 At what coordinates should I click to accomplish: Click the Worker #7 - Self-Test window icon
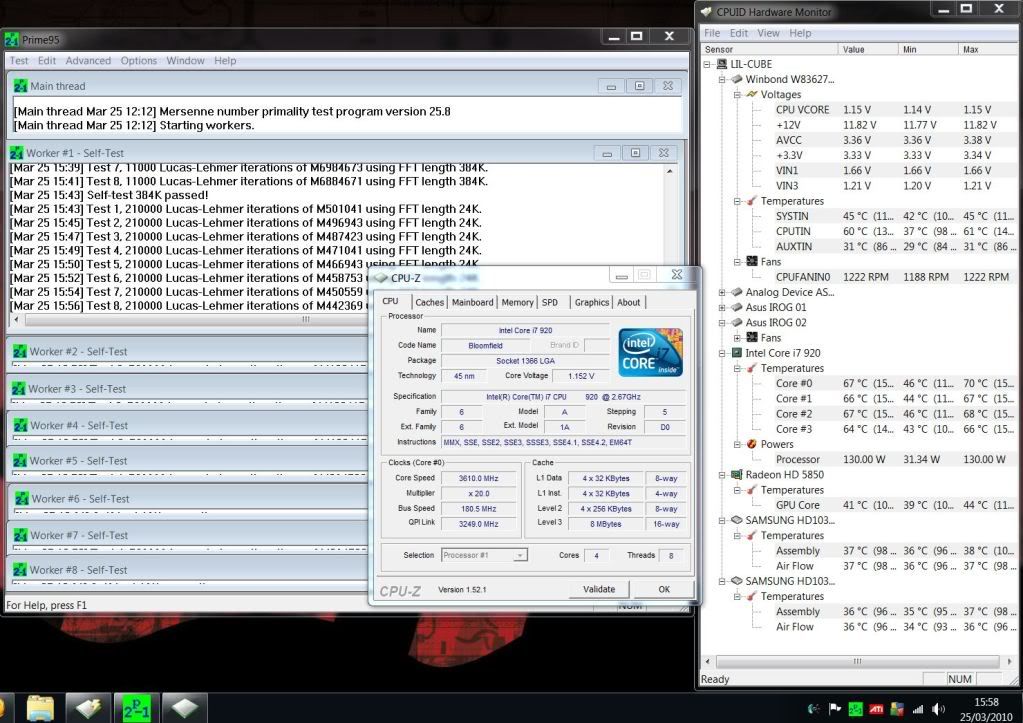(20, 535)
